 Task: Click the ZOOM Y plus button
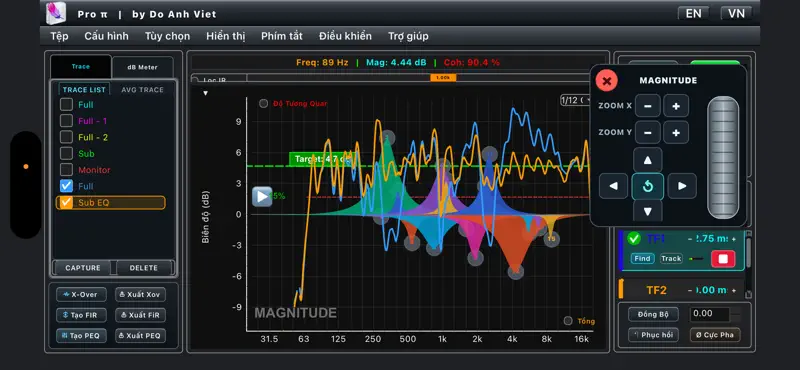(676, 132)
